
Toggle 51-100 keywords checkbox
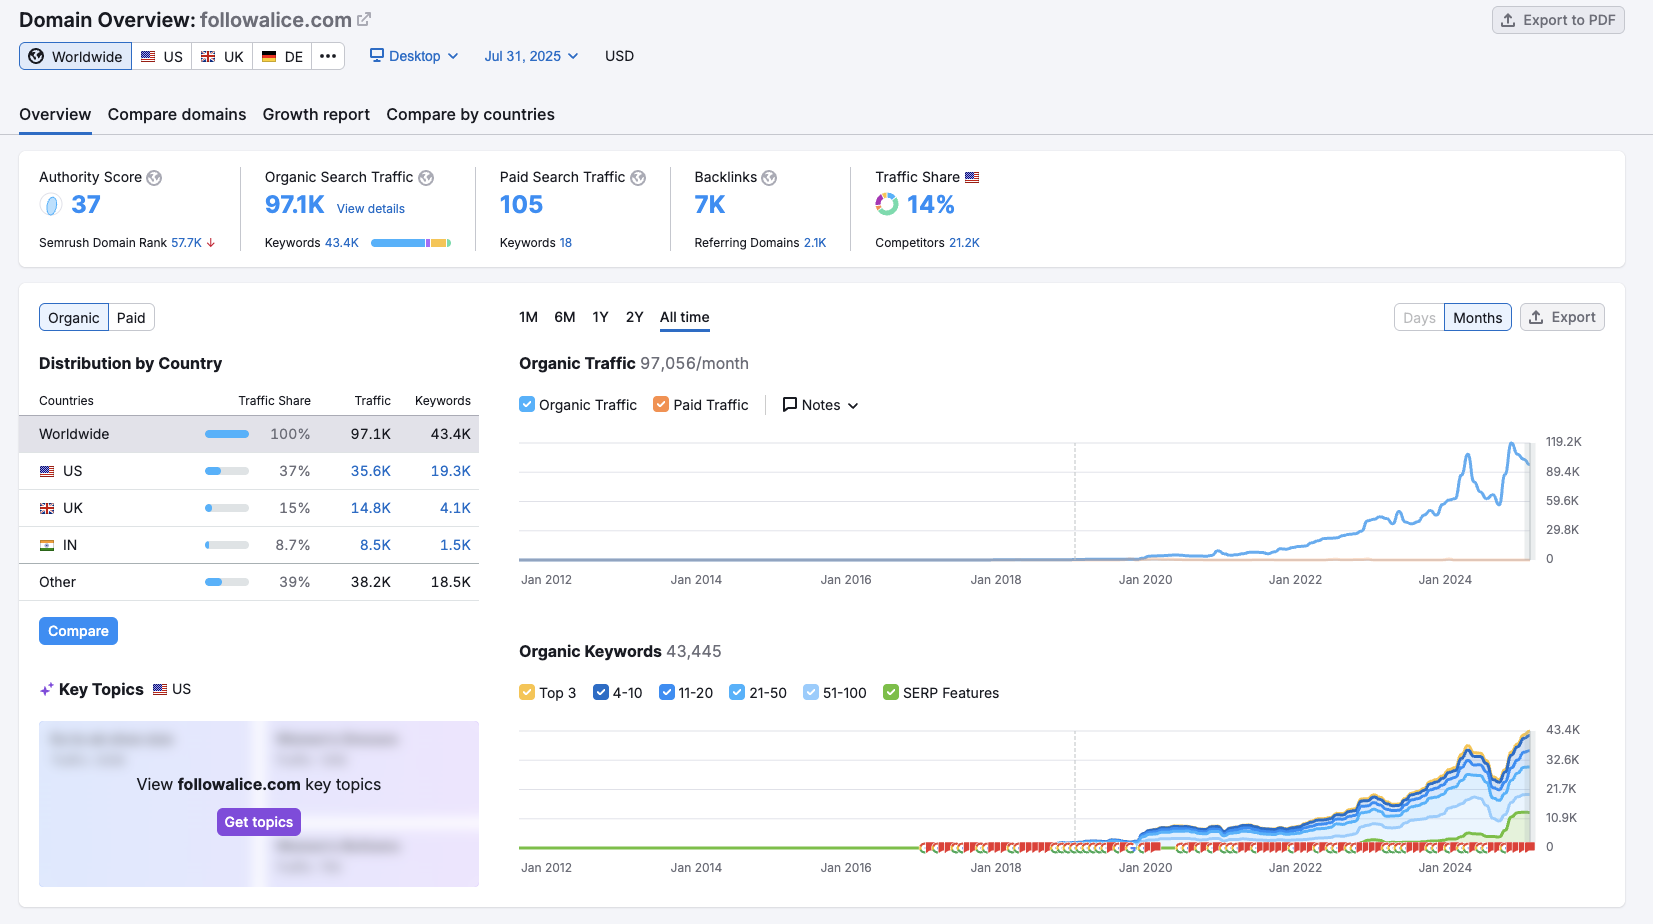coord(811,692)
